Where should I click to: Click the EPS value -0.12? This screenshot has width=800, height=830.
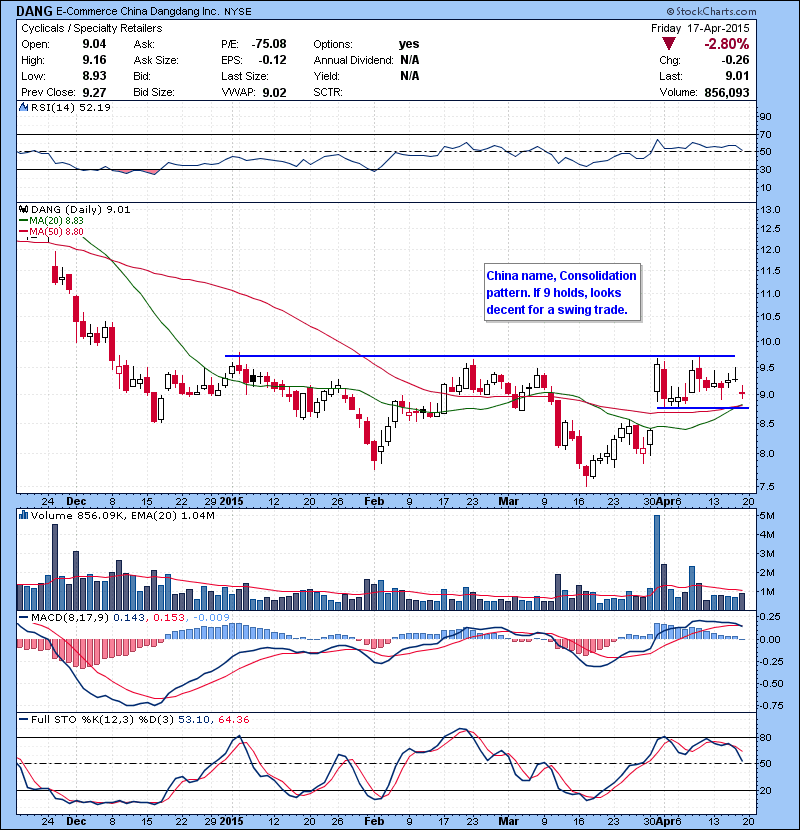(x=273, y=60)
